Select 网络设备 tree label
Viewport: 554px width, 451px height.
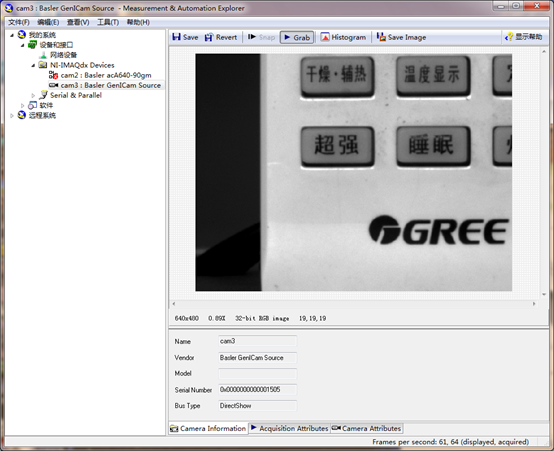(x=63, y=55)
